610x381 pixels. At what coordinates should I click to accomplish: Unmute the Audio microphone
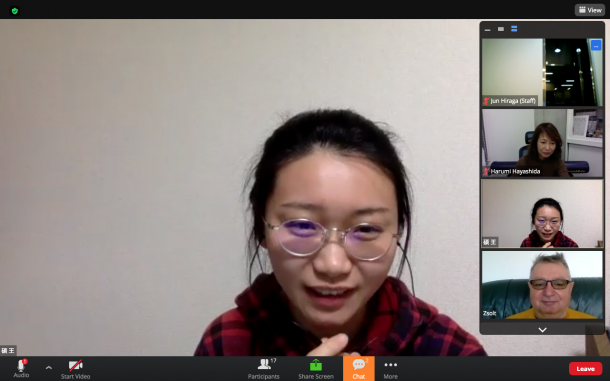(x=21, y=368)
